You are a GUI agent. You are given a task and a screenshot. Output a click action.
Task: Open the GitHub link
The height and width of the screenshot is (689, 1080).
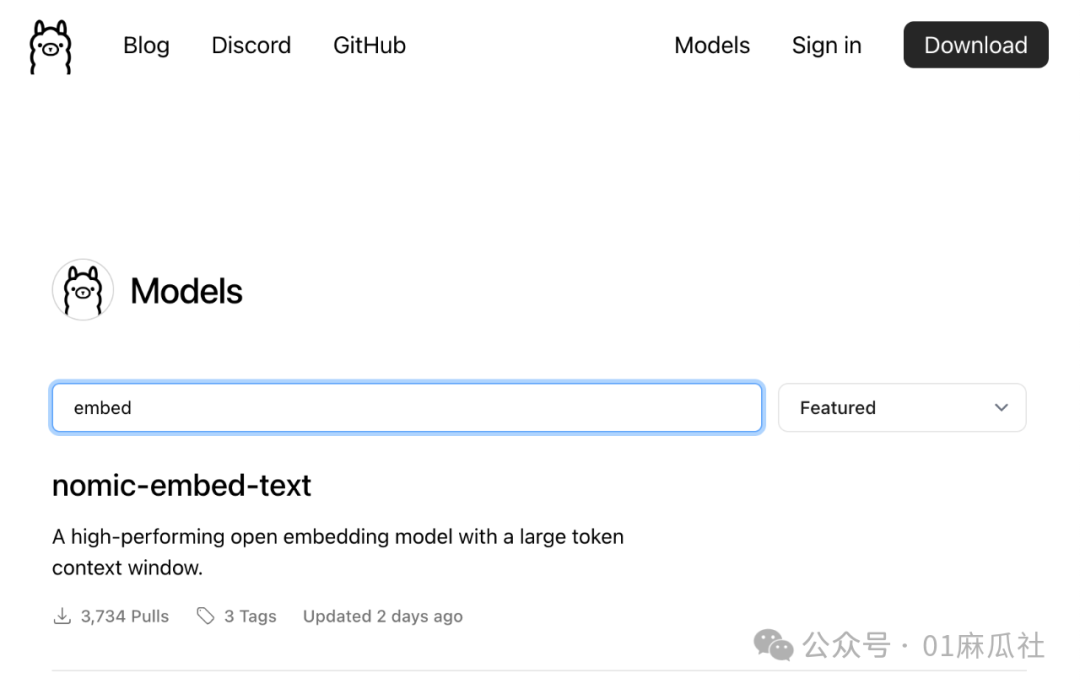tap(369, 46)
